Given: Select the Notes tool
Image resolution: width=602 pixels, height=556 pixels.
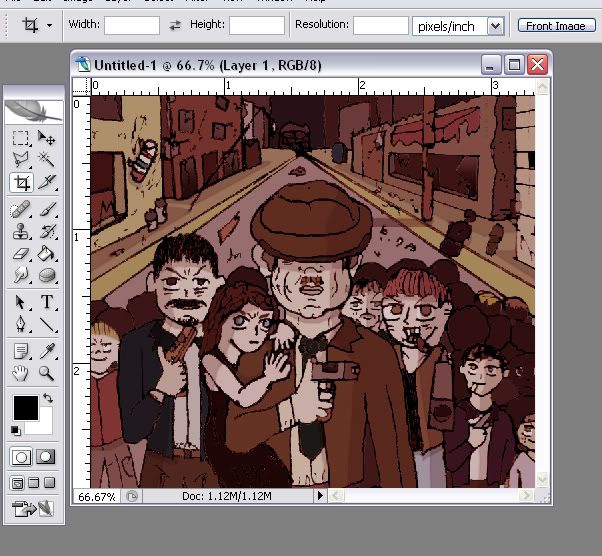Looking at the screenshot, I should point(20,351).
